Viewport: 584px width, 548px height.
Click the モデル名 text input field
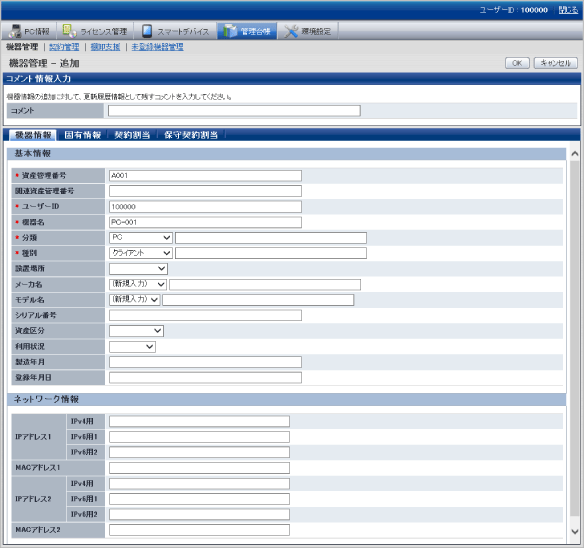[258, 300]
